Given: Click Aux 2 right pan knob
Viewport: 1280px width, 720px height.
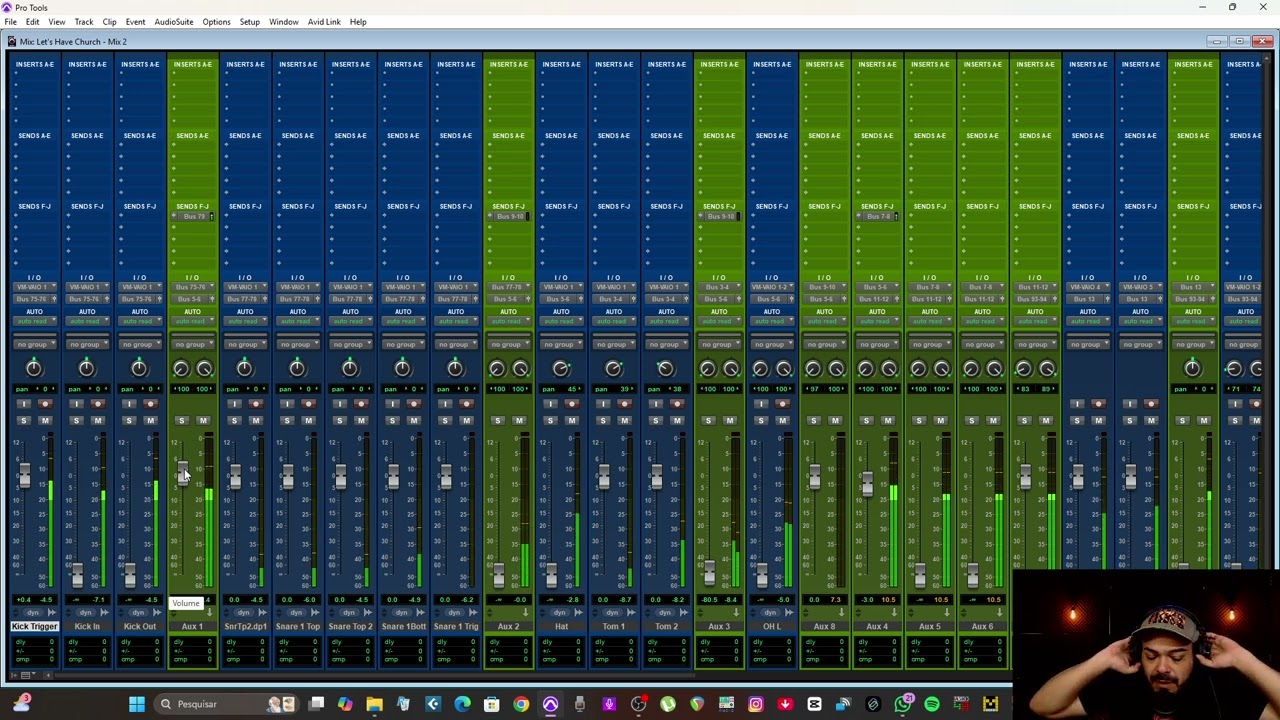Looking at the screenshot, I should pos(520,369).
